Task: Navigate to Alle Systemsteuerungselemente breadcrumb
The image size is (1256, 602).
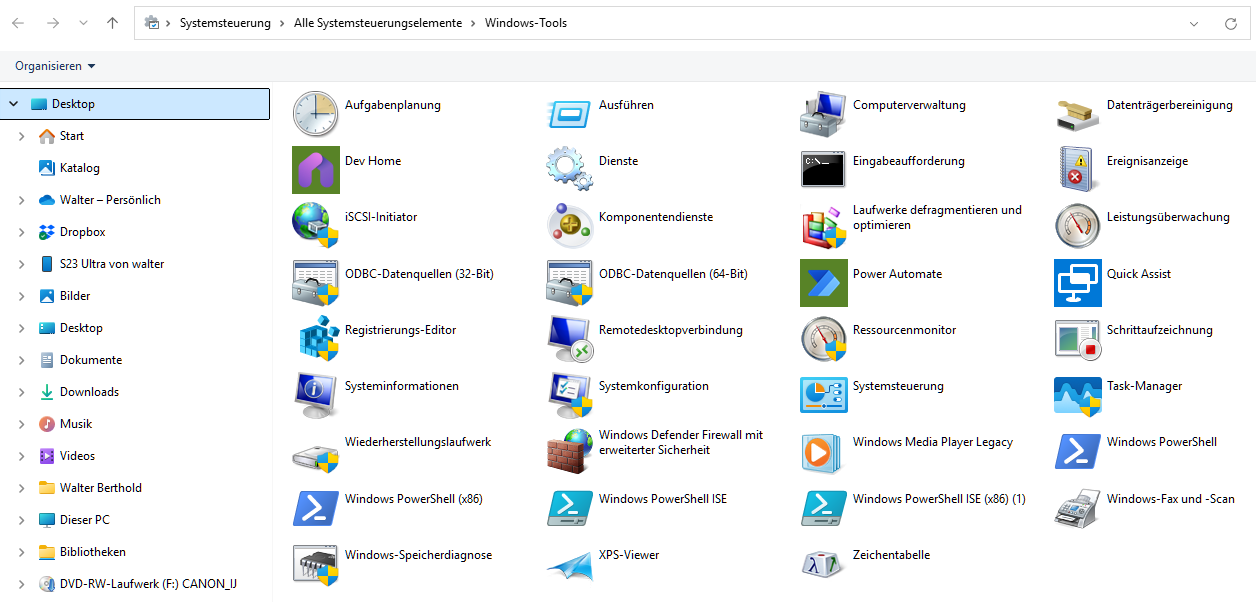Action: pyautogui.click(x=378, y=23)
